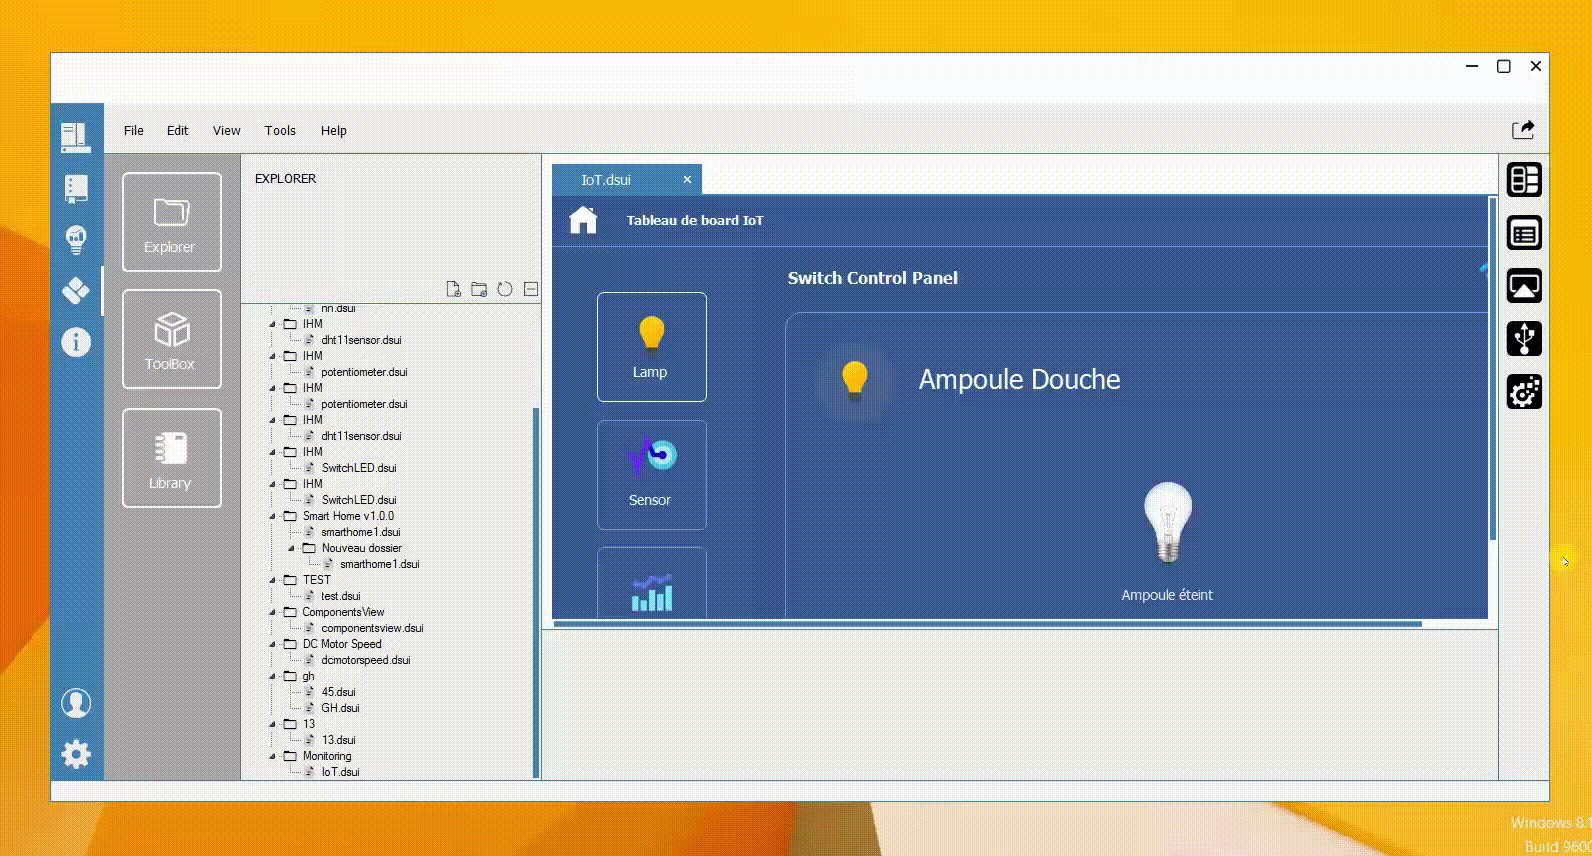This screenshot has height=856, width=1592.
Task: Open the user account icon
Action: (76, 703)
